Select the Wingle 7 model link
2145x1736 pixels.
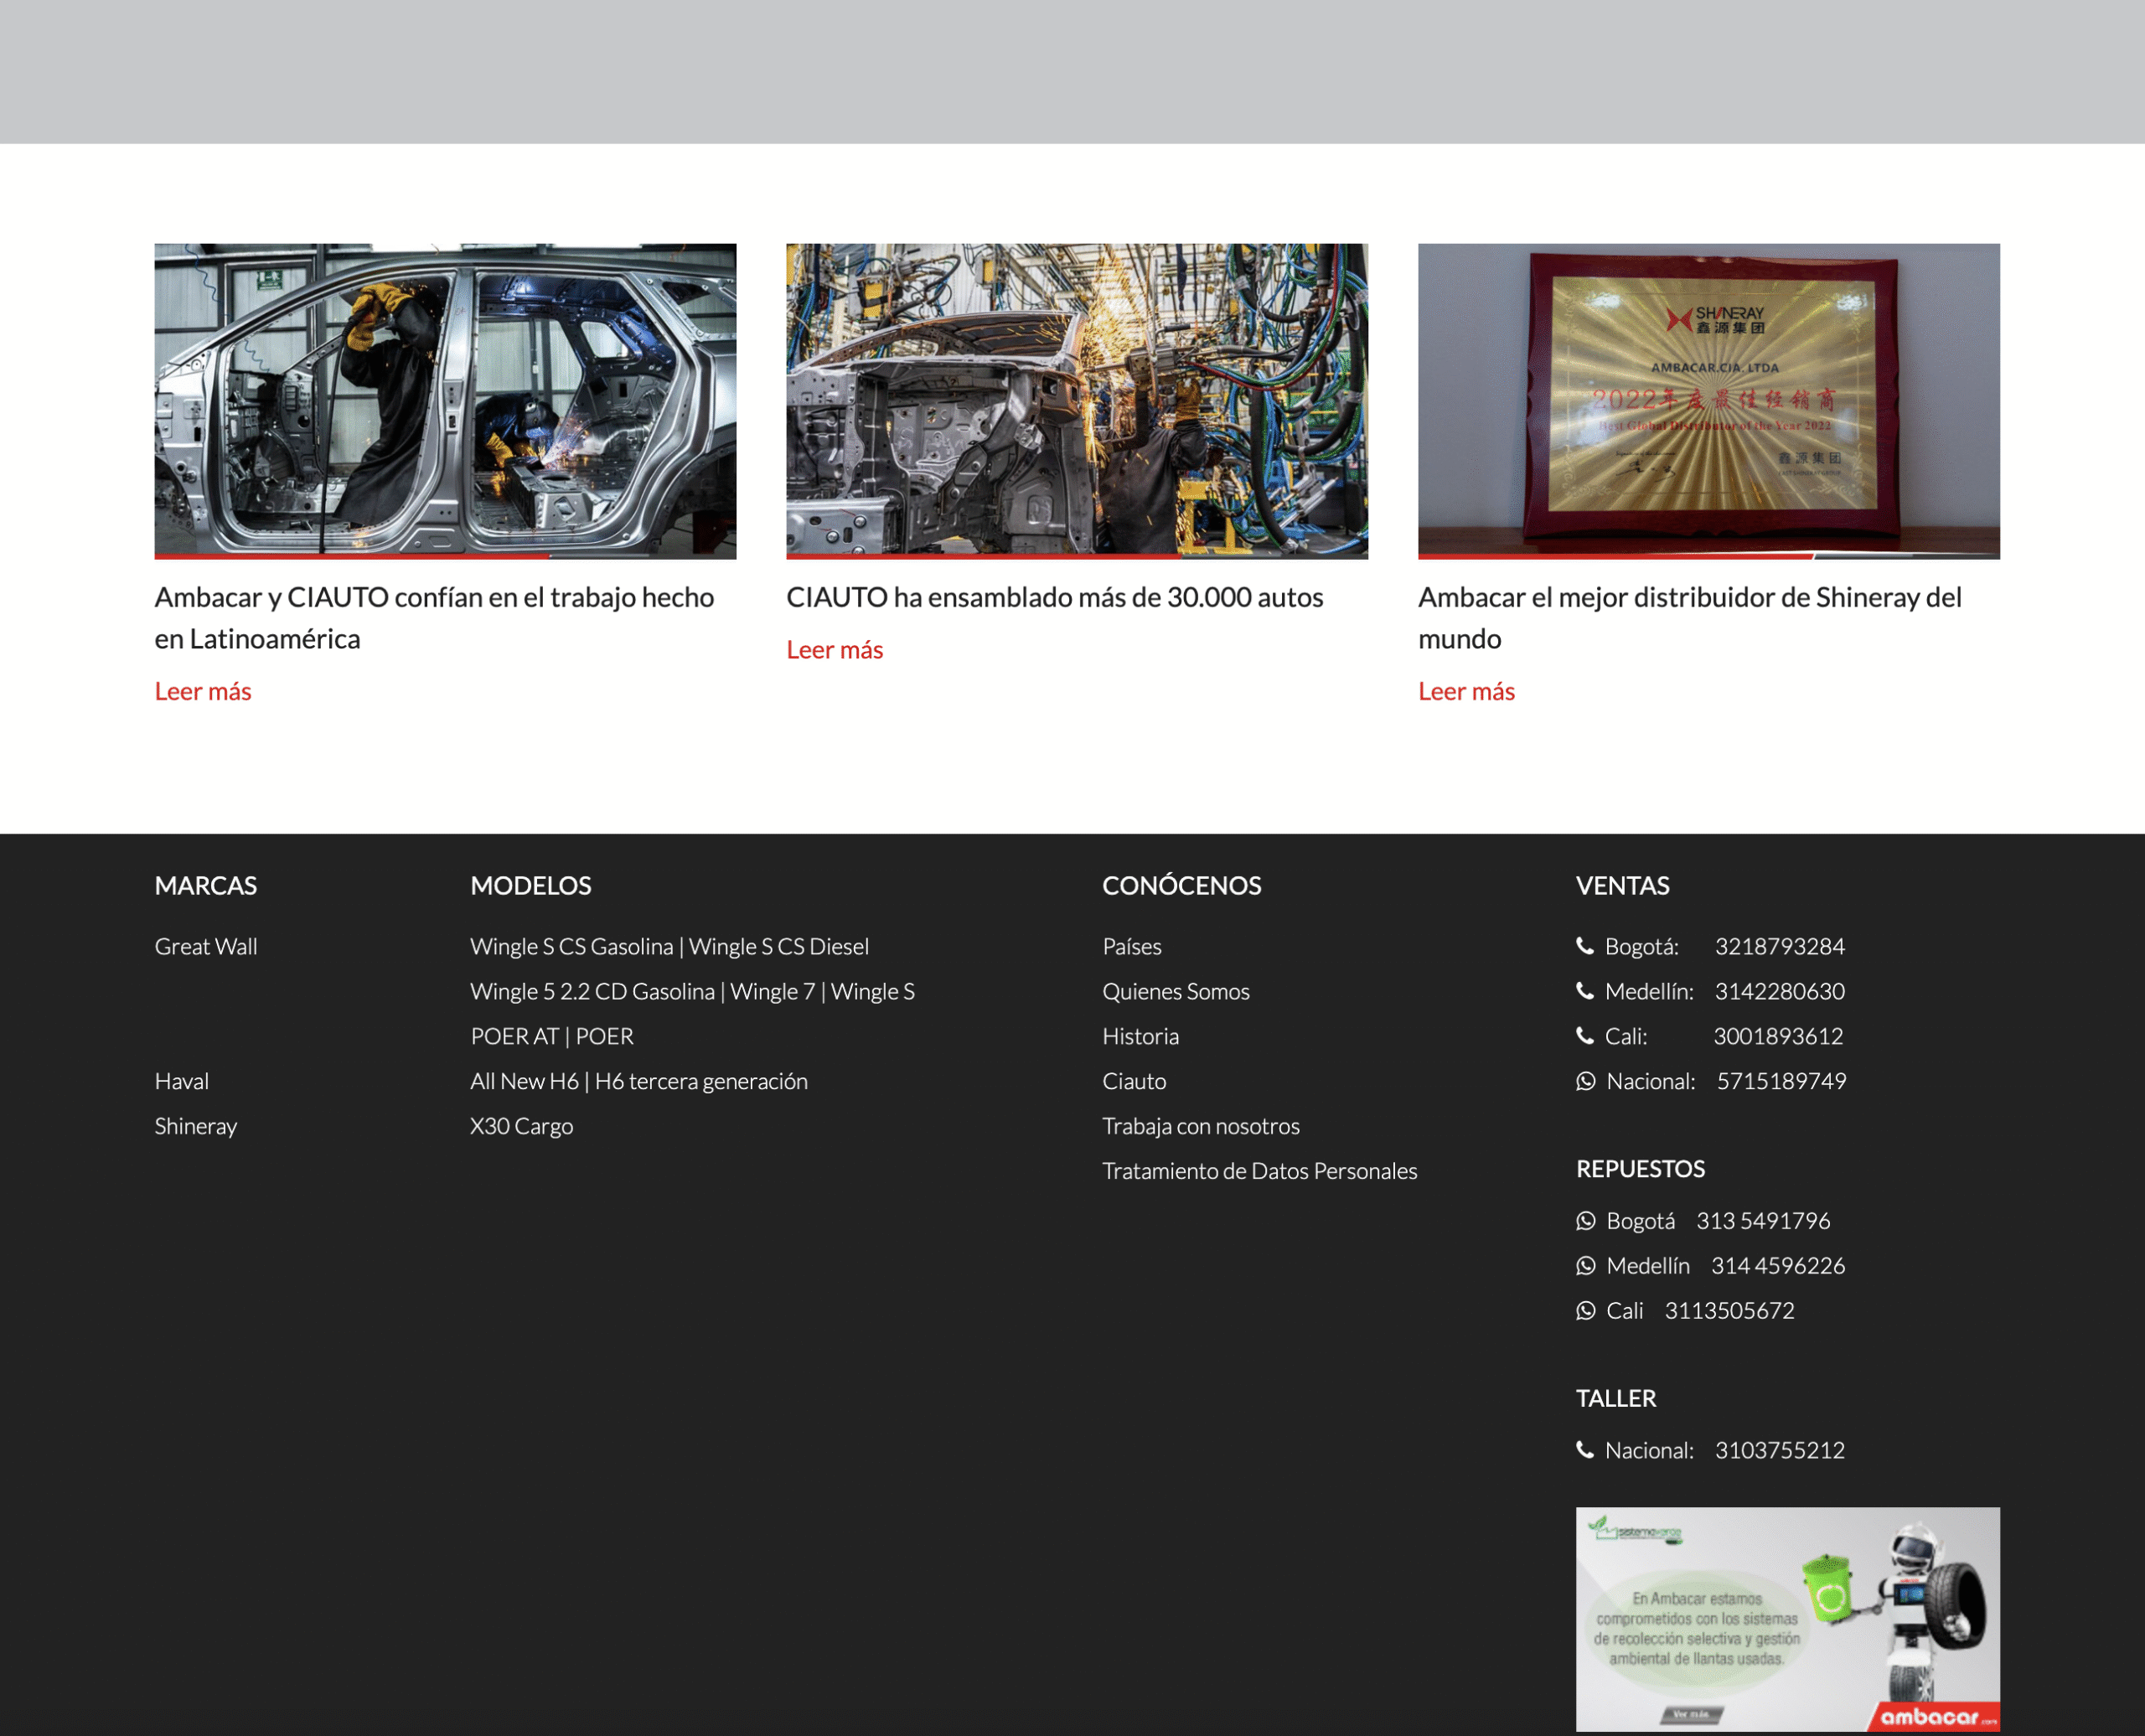pos(773,991)
